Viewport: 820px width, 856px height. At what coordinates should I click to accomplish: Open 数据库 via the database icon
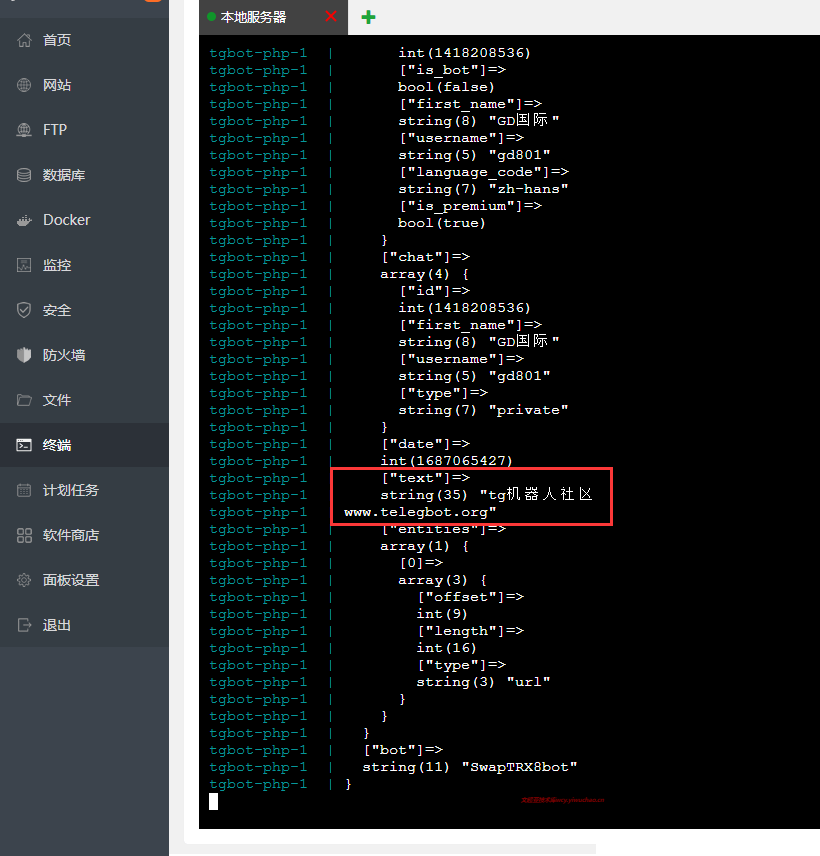(24, 175)
